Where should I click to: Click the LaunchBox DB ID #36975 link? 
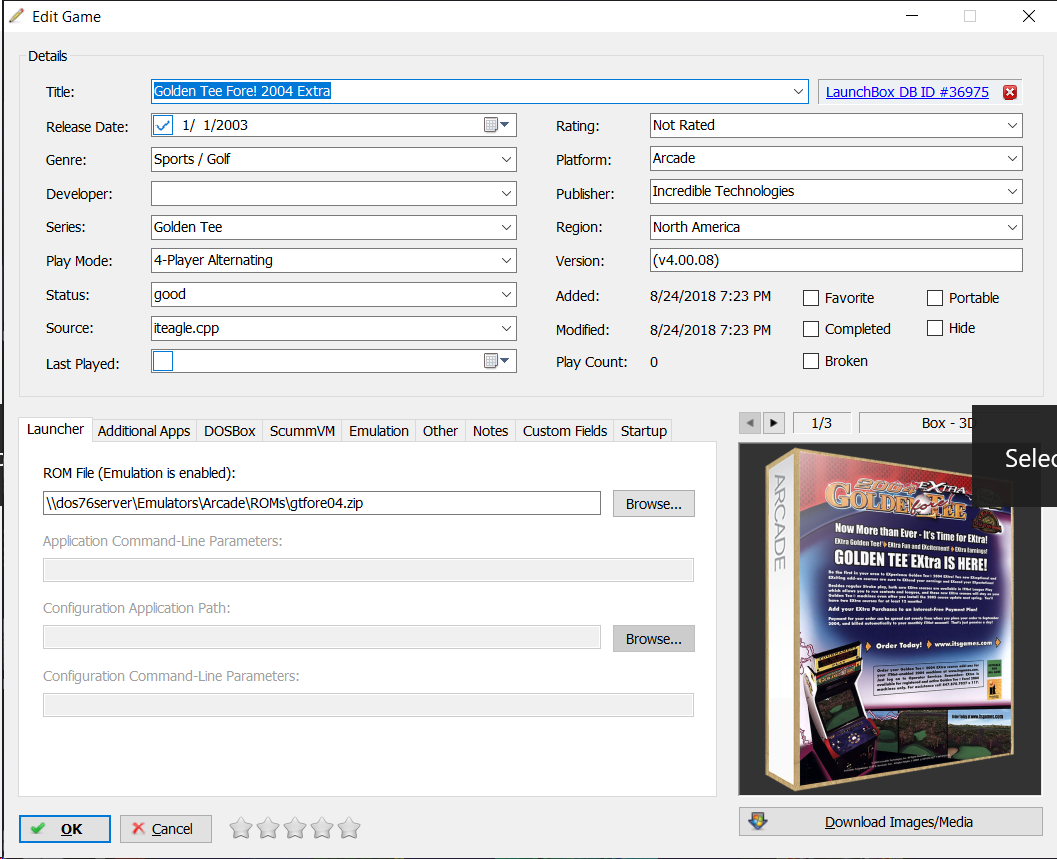point(907,92)
